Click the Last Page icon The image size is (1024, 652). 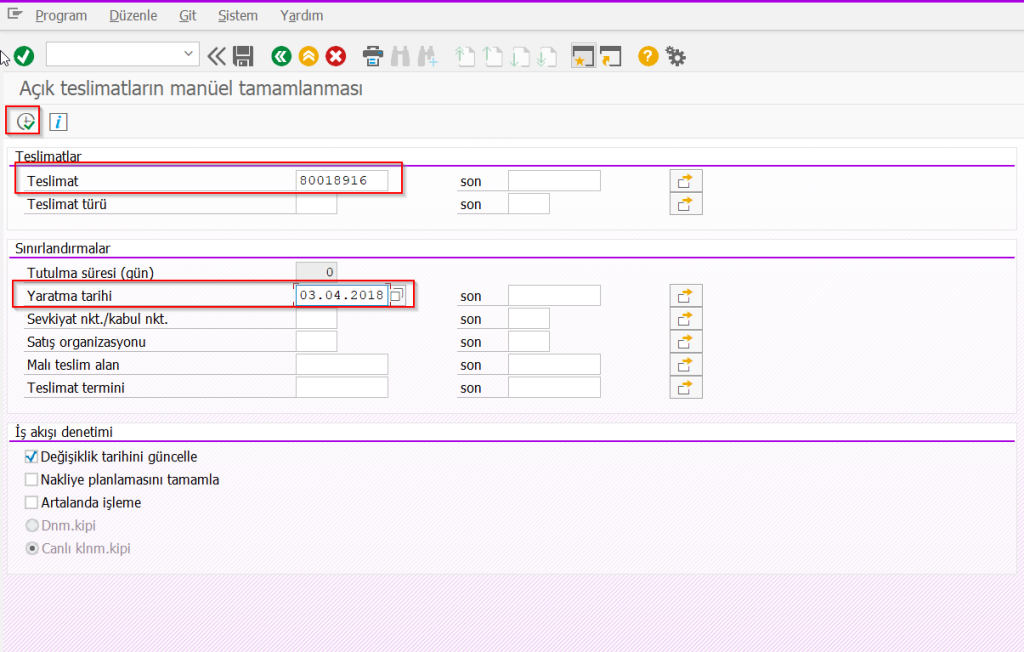[x=547, y=56]
